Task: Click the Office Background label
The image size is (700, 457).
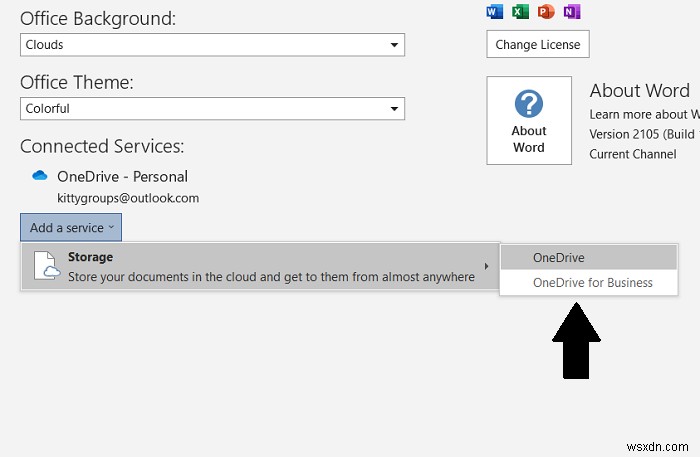Action: point(98,19)
